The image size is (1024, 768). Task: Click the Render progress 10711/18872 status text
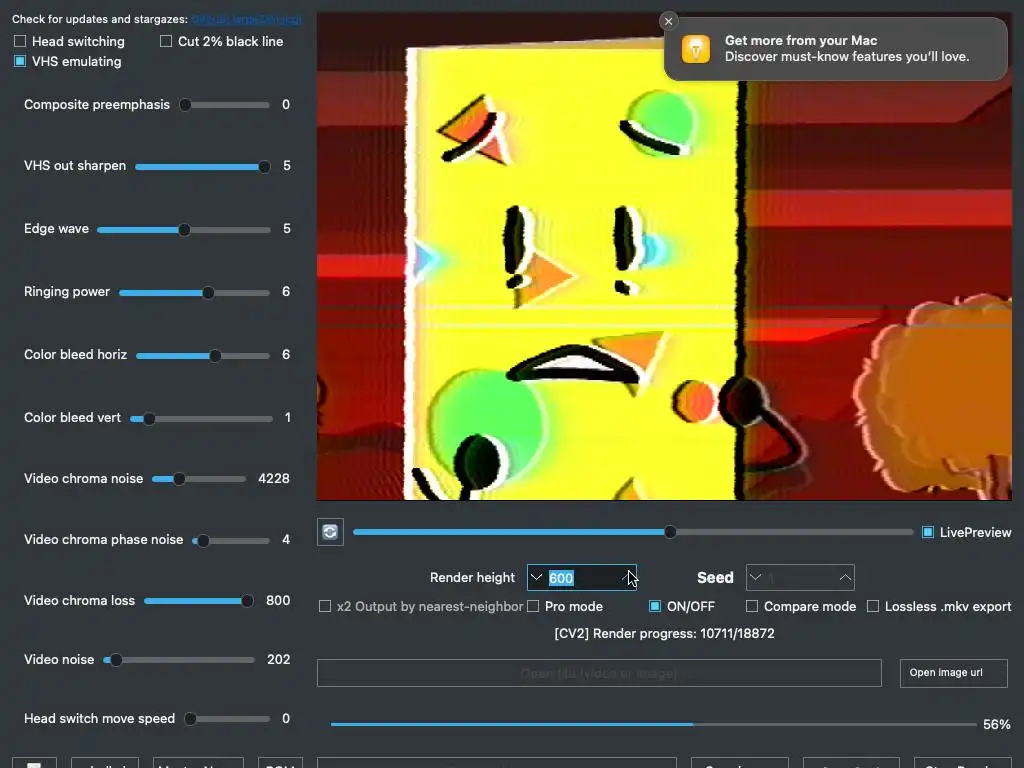click(x=664, y=633)
